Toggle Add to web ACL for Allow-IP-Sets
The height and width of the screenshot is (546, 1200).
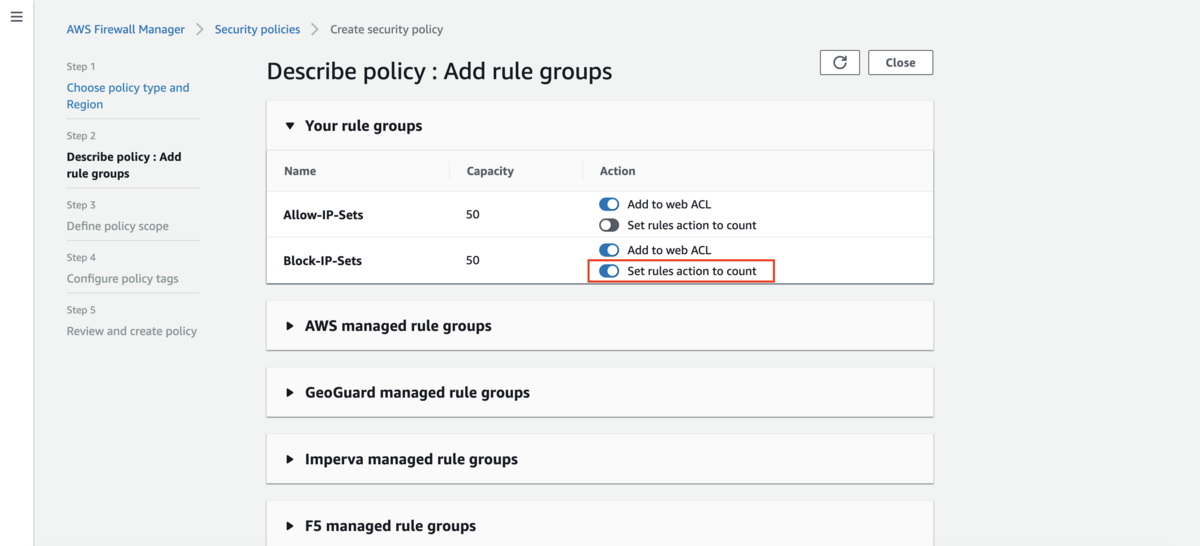pyautogui.click(x=609, y=204)
